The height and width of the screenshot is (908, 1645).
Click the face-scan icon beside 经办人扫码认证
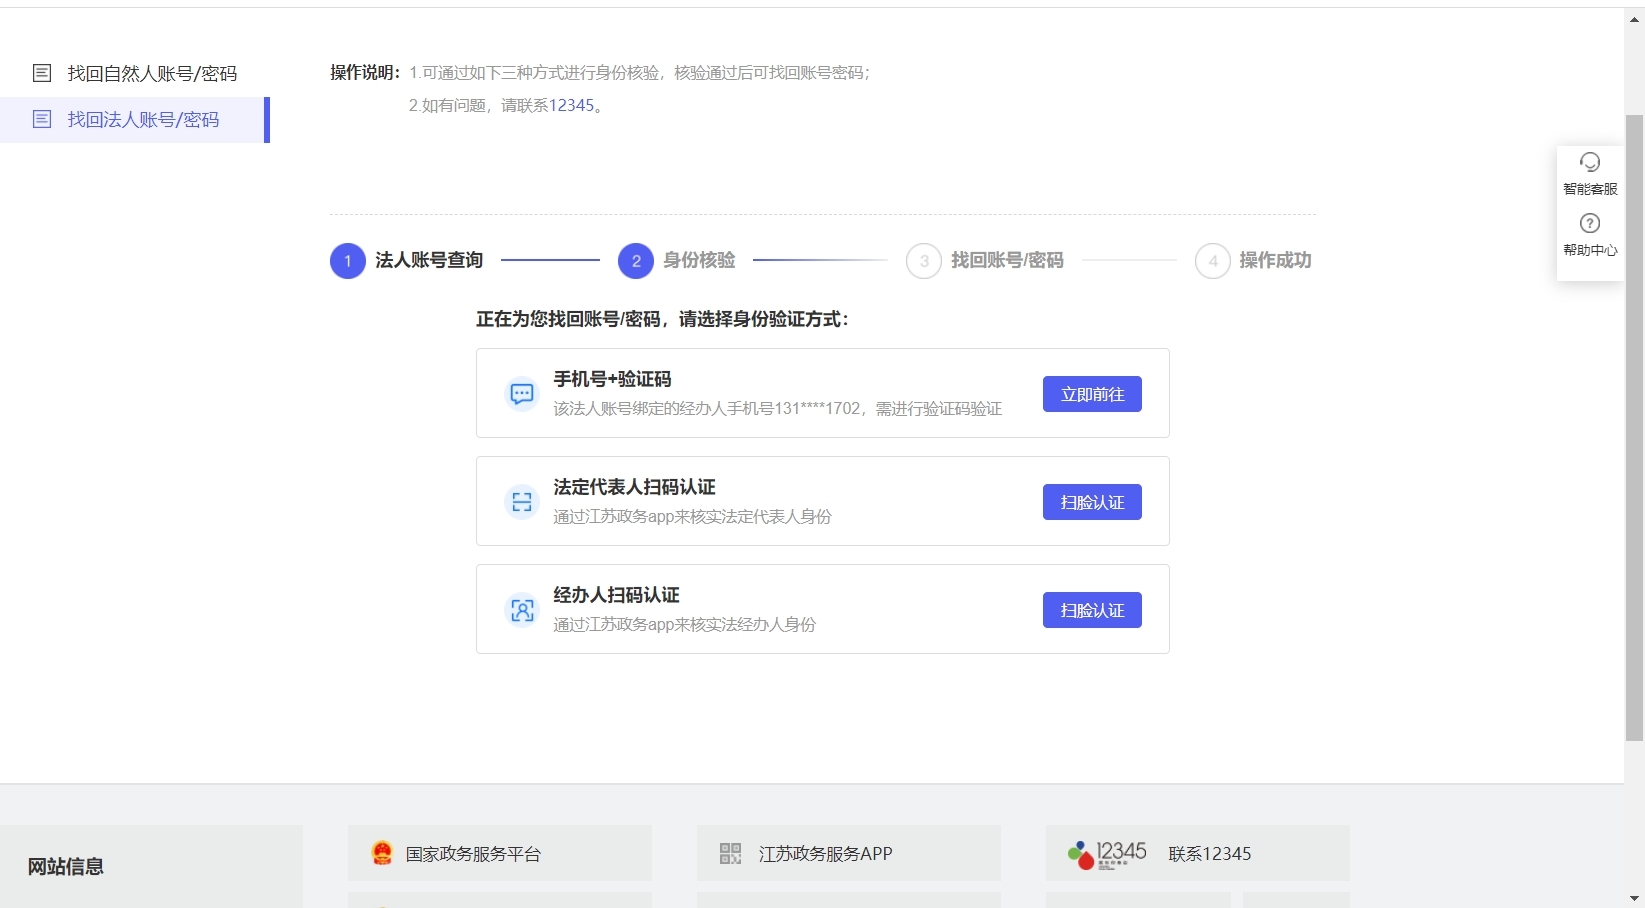coord(522,610)
